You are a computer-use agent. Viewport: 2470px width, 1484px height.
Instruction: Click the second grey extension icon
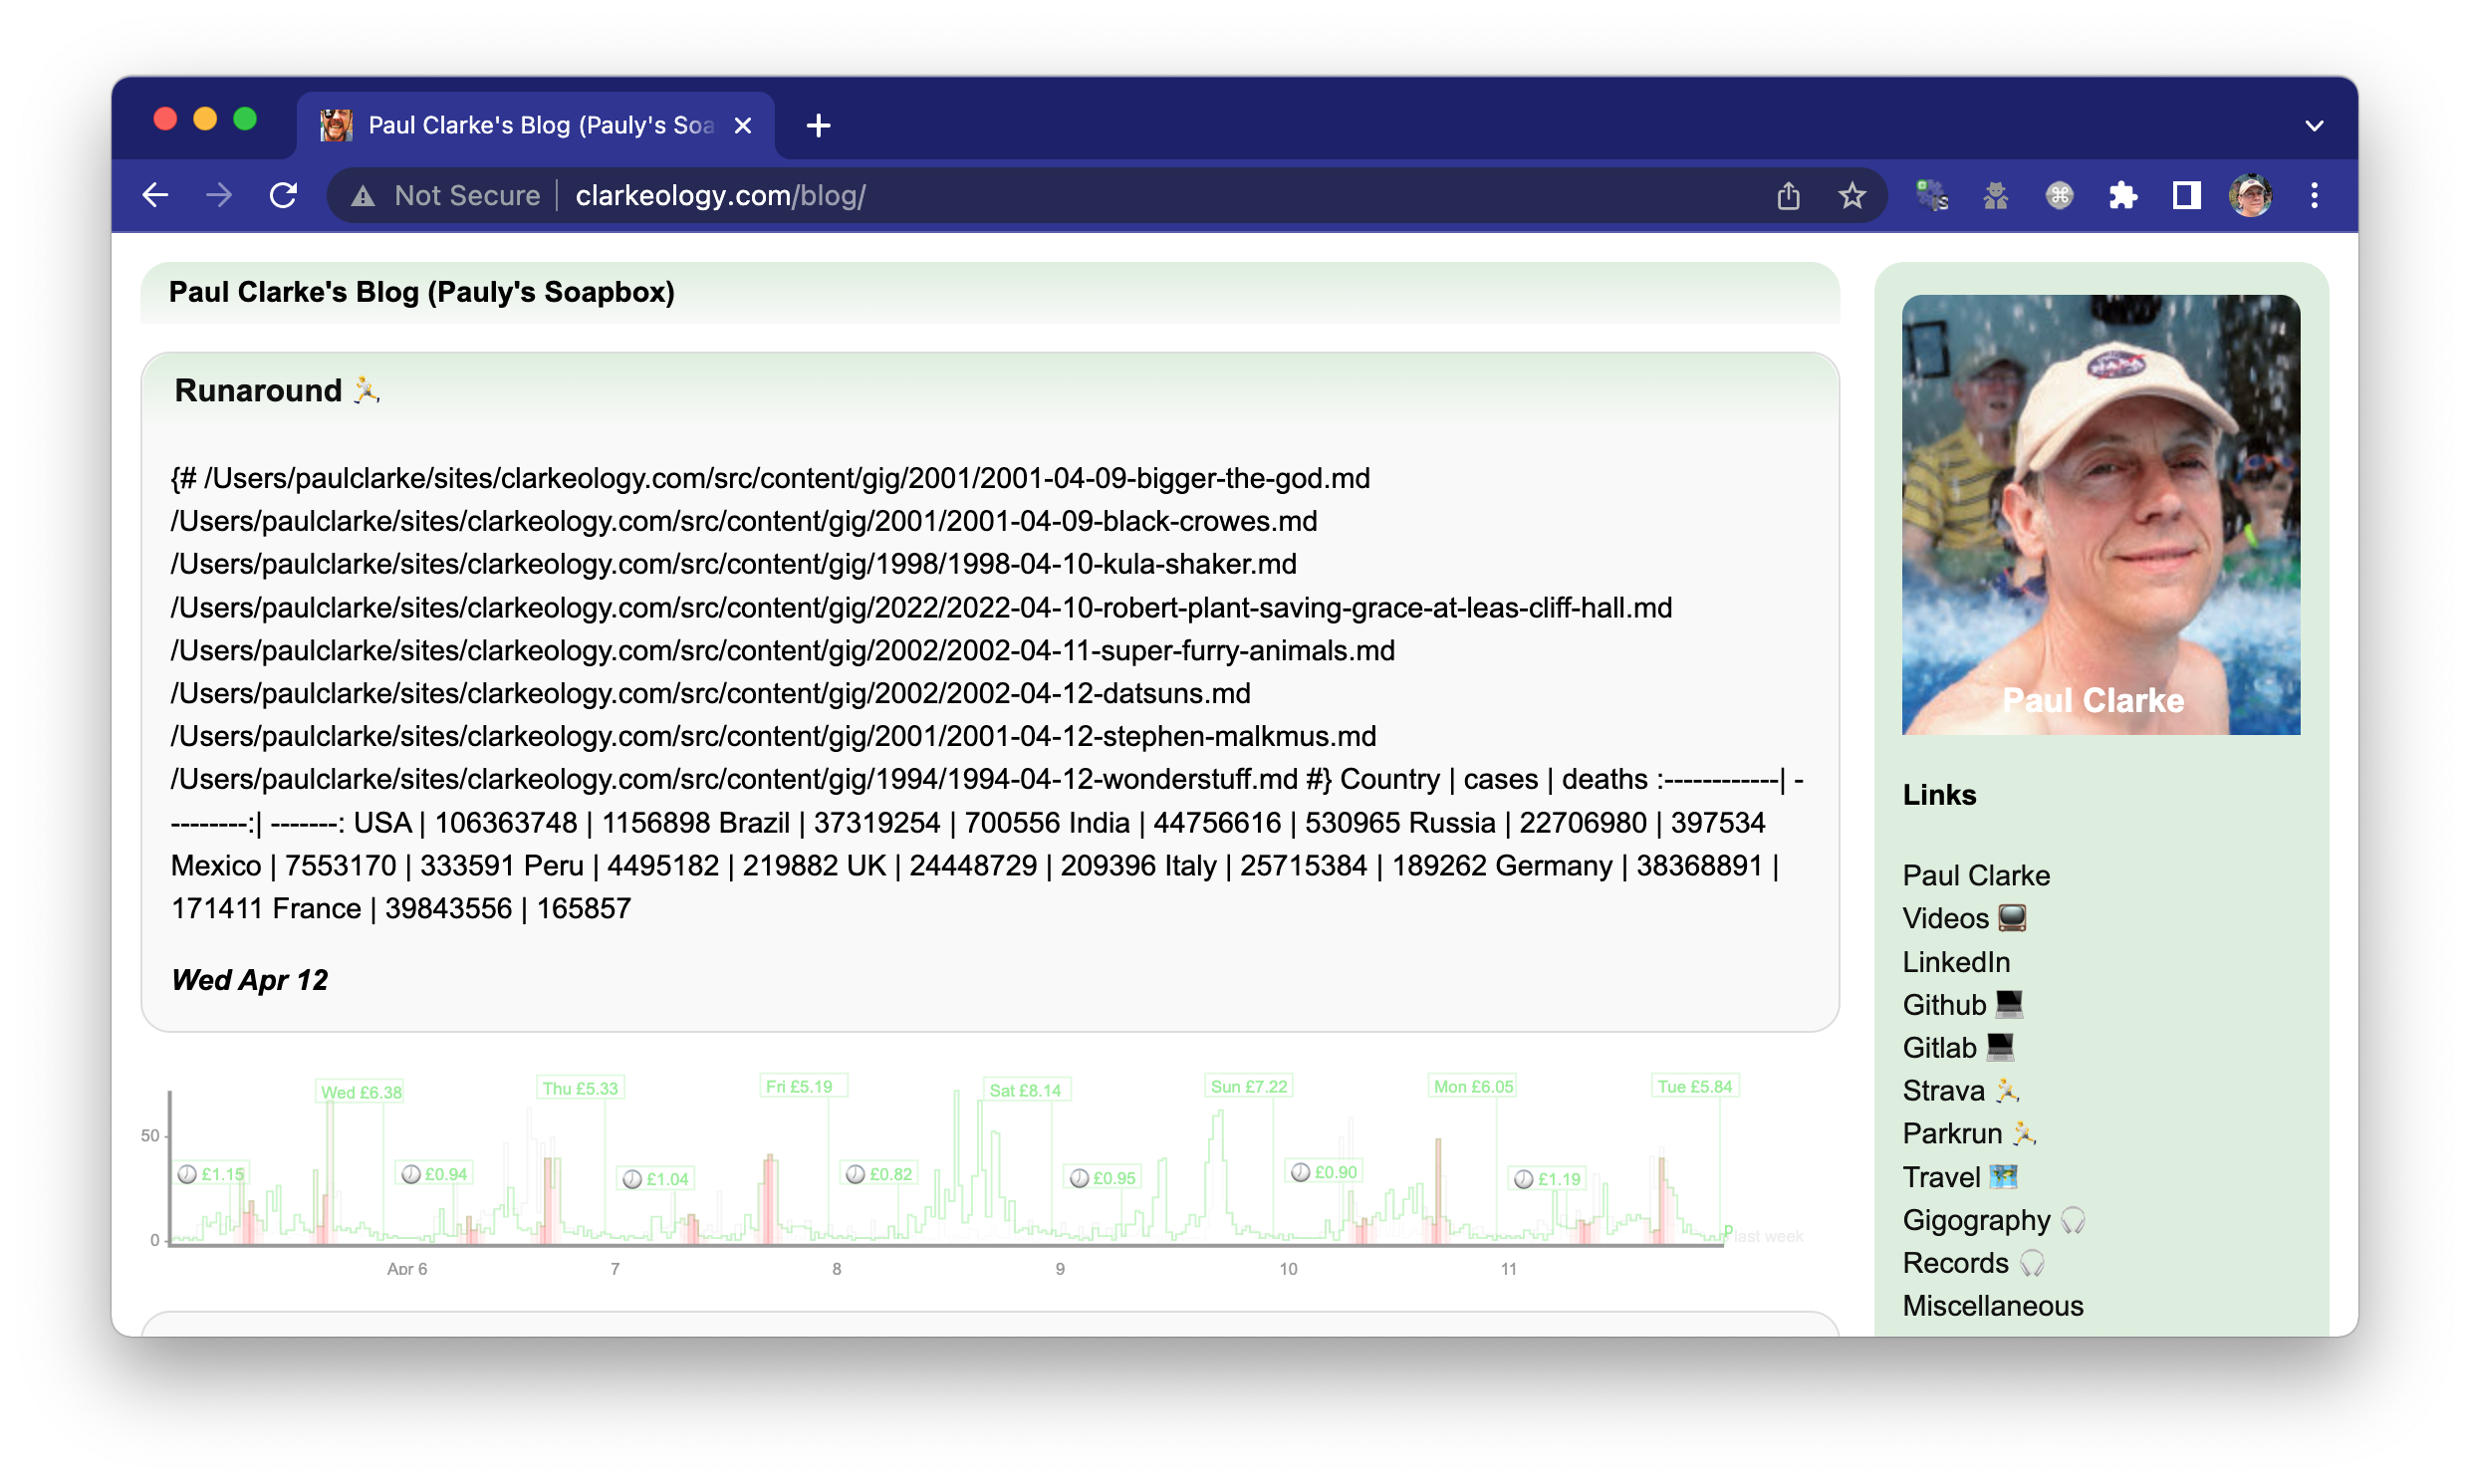click(1996, 195)
